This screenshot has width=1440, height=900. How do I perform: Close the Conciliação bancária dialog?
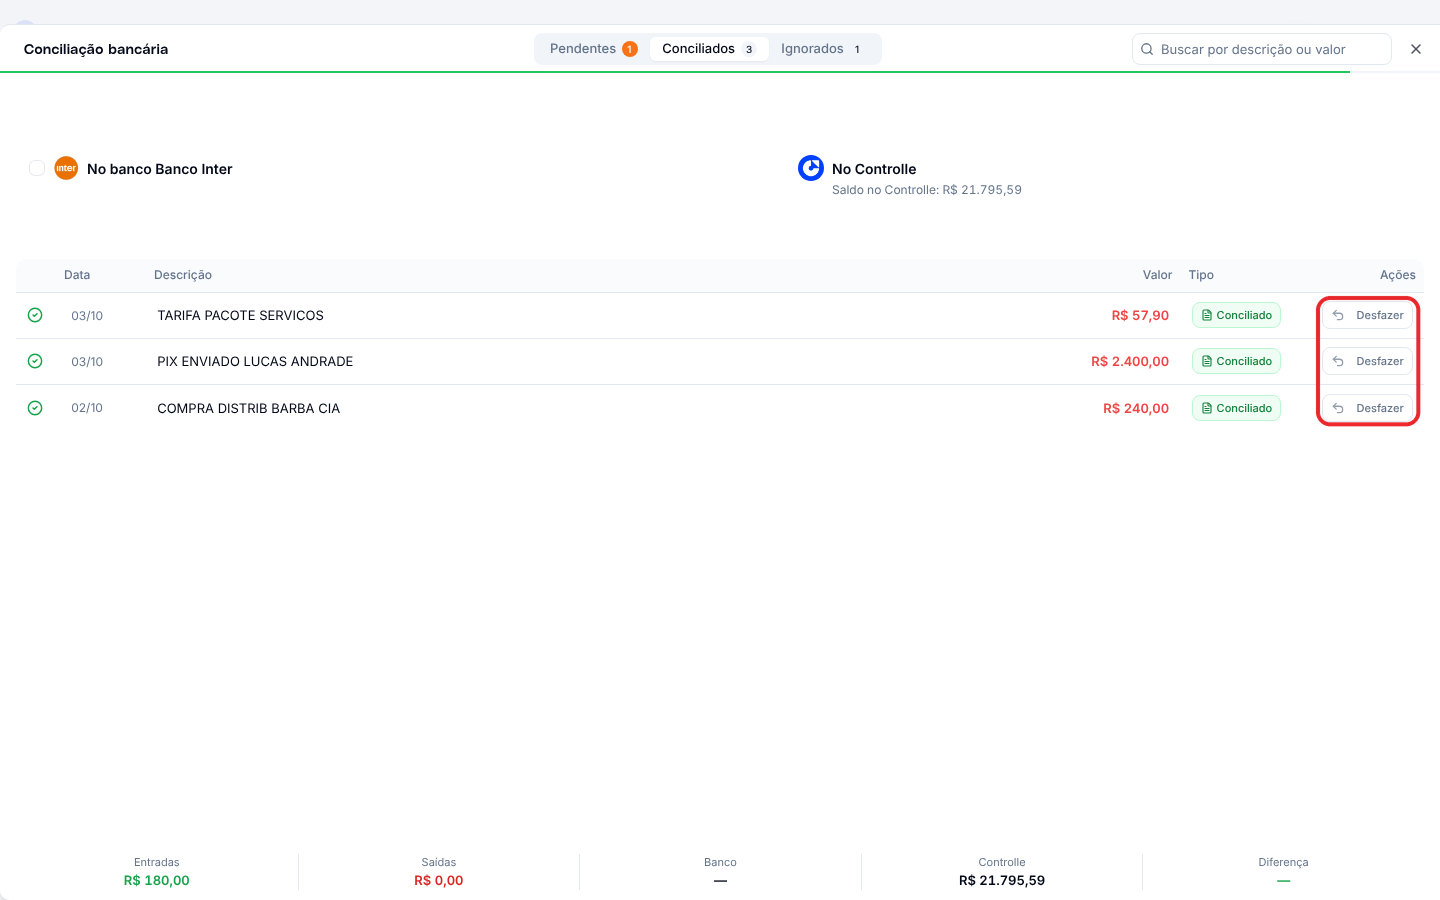tap(1416, 49)
